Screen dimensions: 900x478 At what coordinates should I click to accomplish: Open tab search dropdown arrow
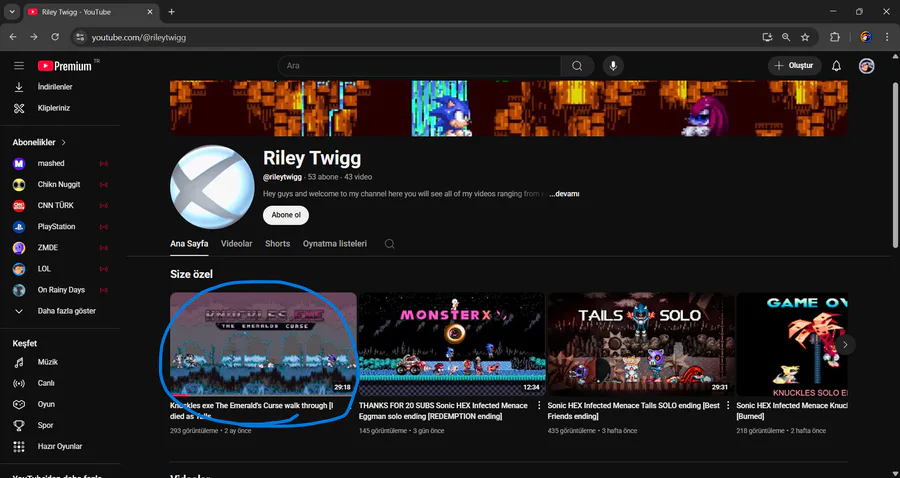(x=11, y=11)
